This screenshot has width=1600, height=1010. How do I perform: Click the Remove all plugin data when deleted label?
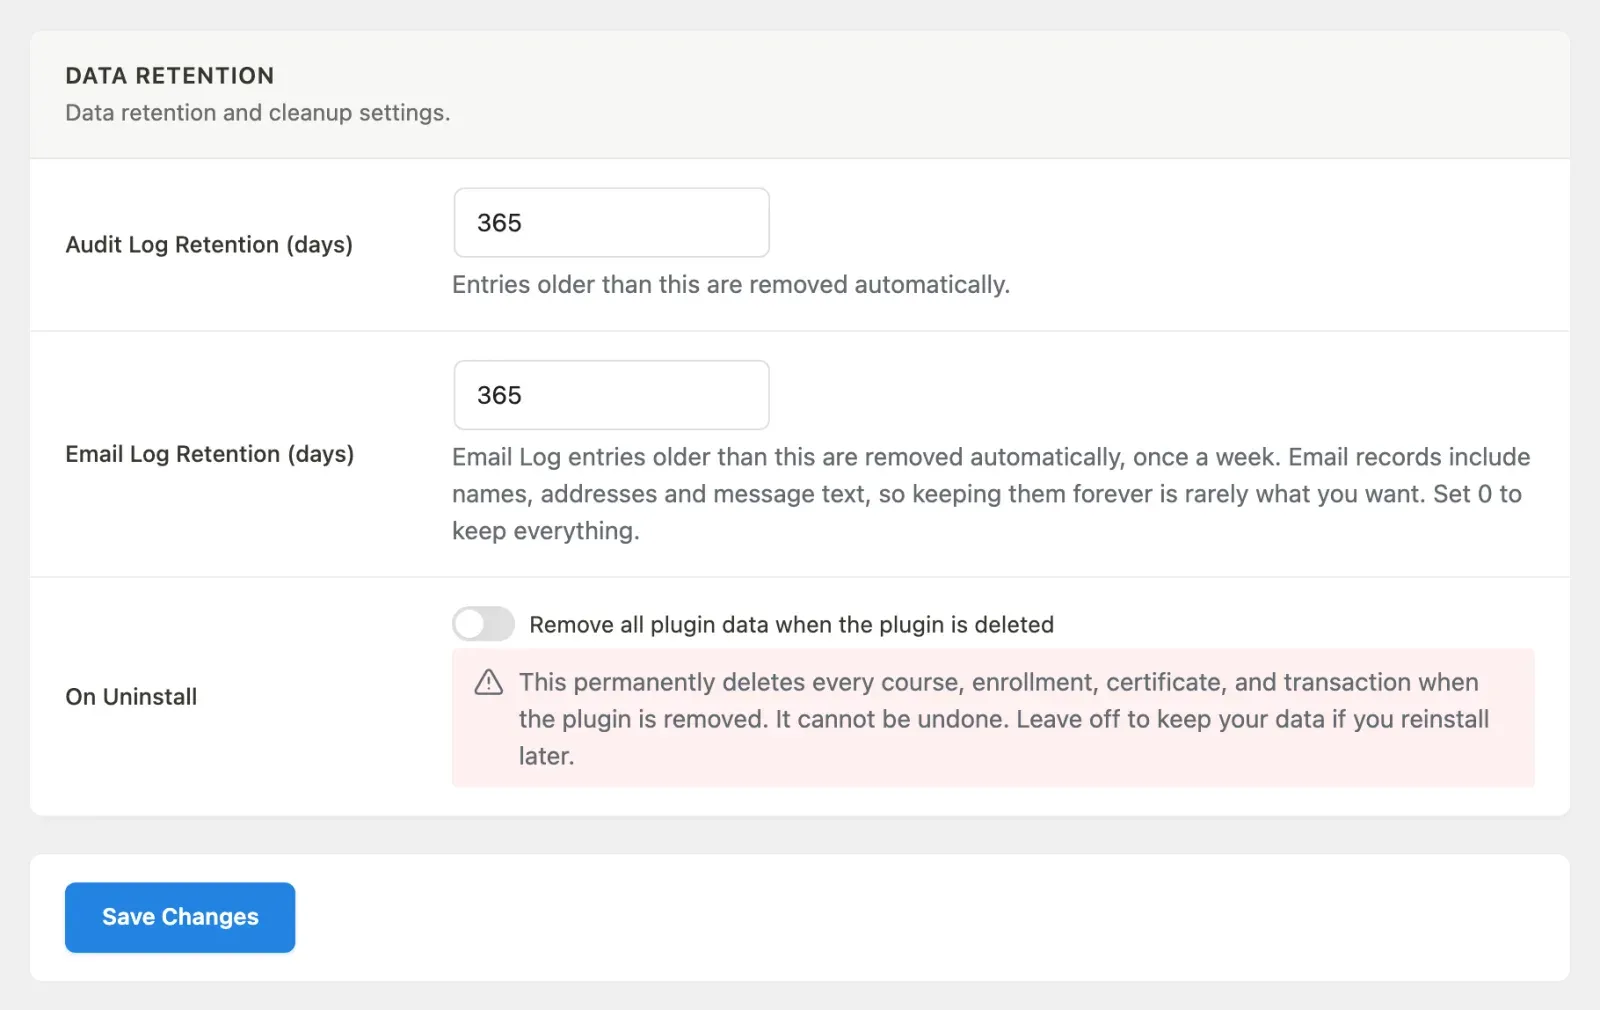pos(791,625)
